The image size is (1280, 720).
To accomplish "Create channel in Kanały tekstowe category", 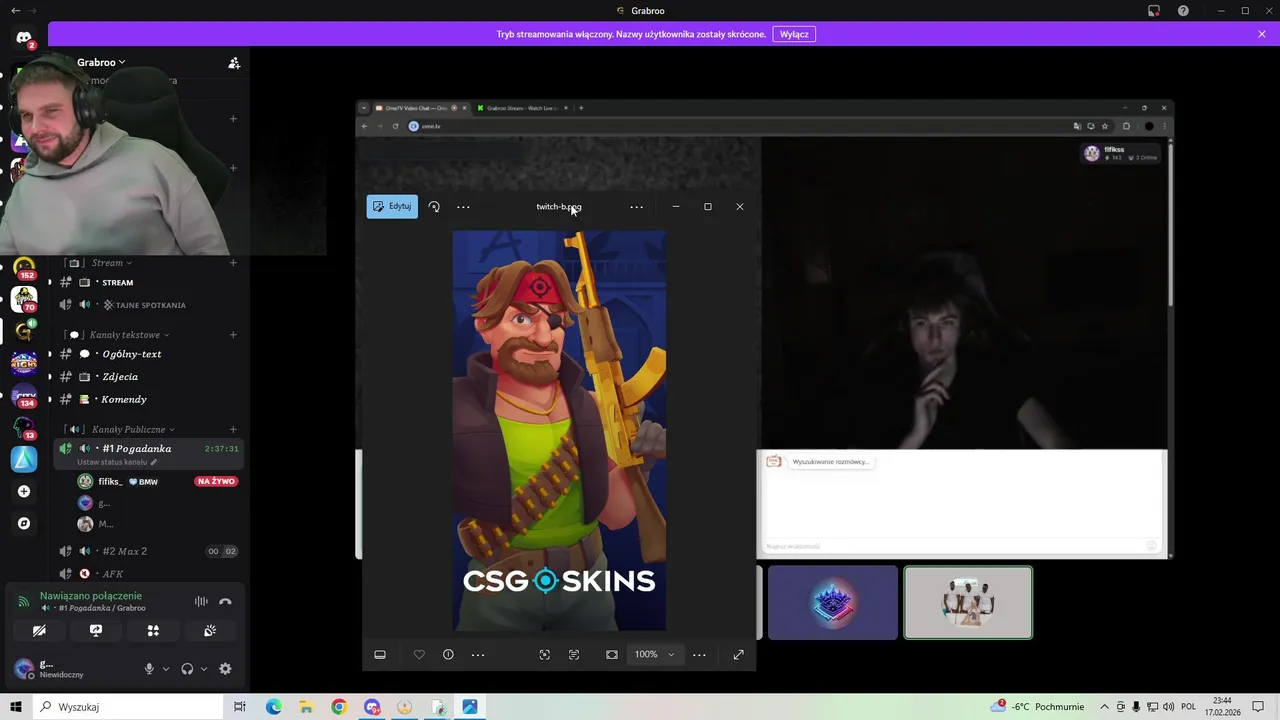I will click(233, 335).
